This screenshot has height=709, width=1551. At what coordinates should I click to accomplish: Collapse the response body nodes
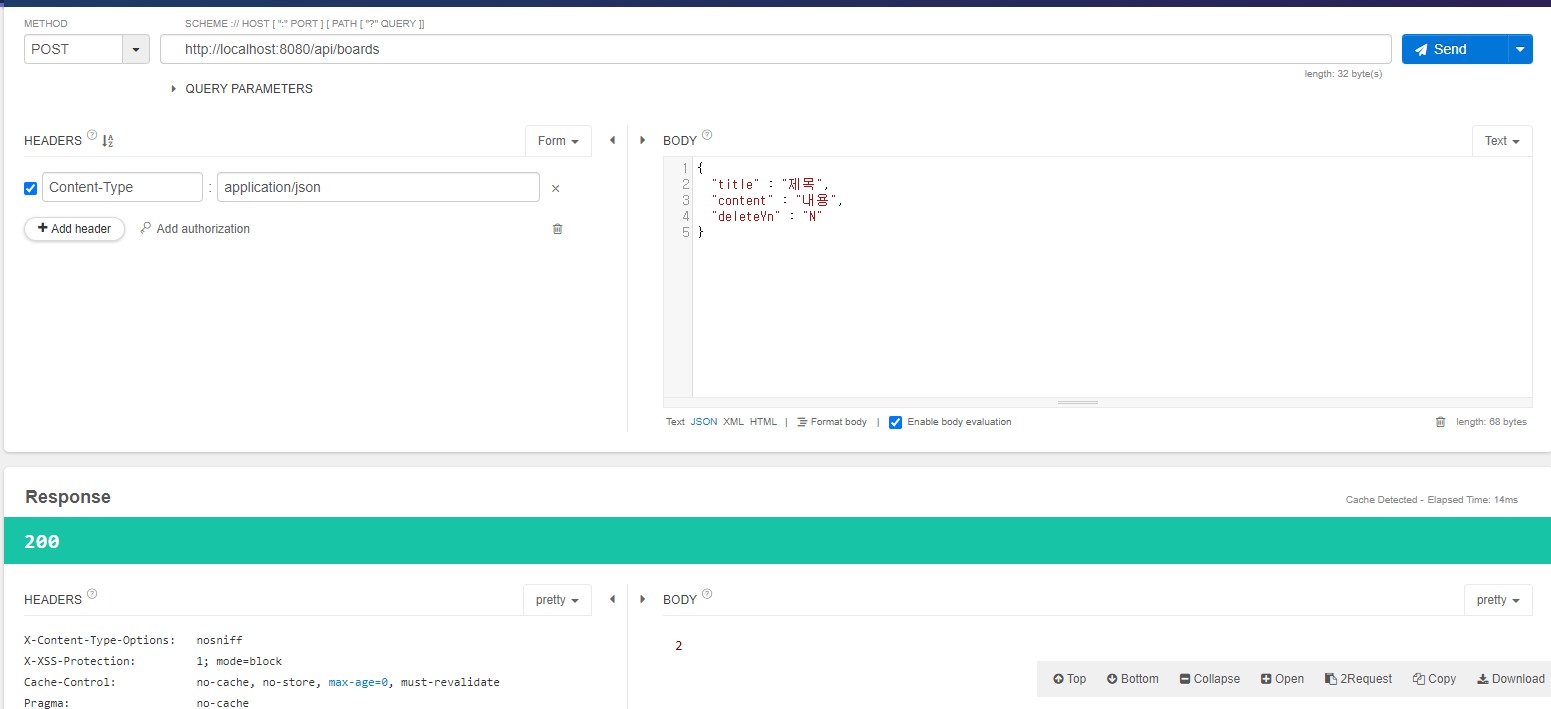tap(1209, 679)
